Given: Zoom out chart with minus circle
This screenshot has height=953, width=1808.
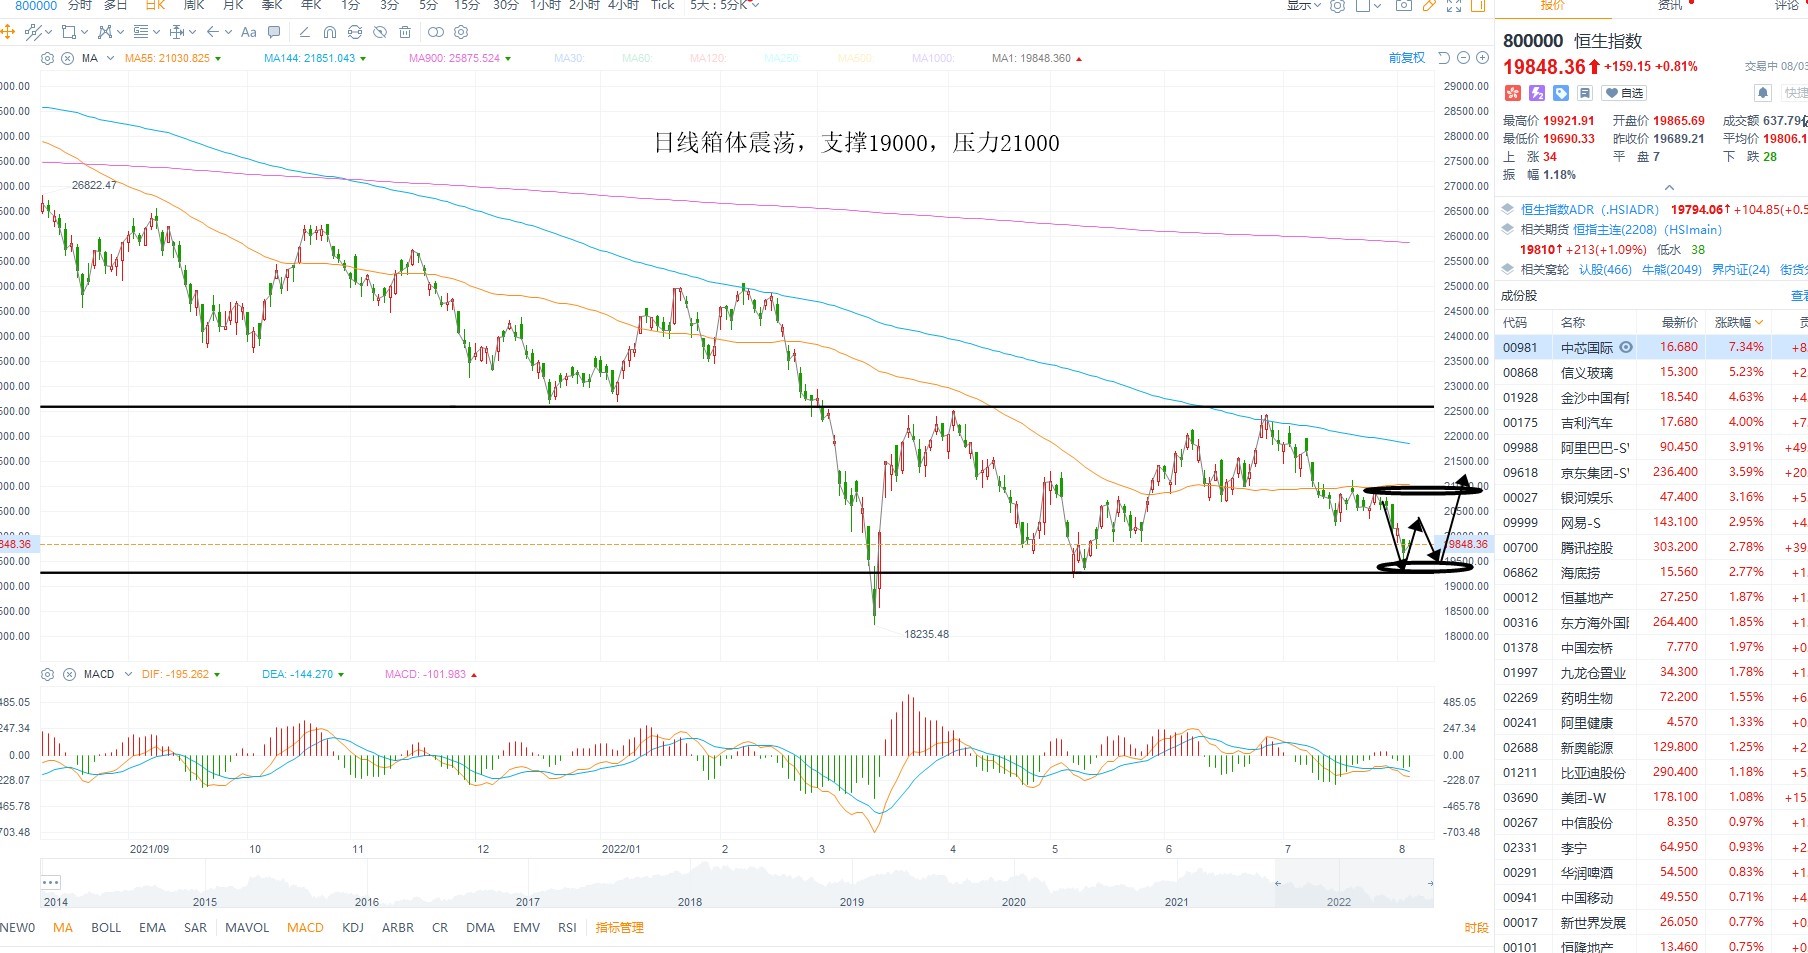Looking at the screenshot, I should click(x=1463, y=58).
